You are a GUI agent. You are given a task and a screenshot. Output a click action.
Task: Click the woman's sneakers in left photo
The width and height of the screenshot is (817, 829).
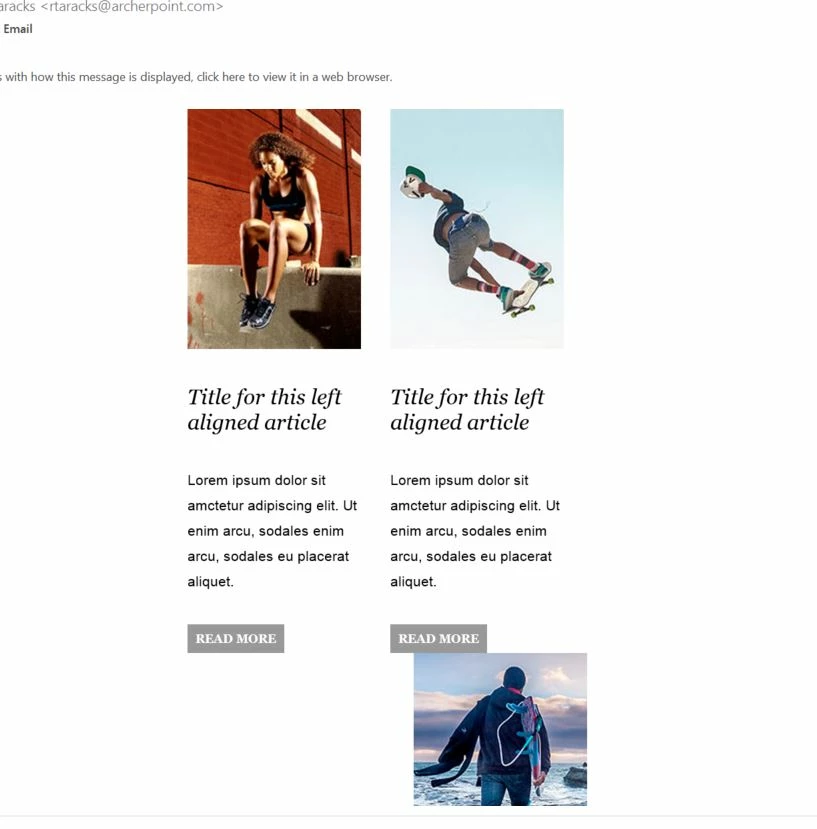pos(256,312)
